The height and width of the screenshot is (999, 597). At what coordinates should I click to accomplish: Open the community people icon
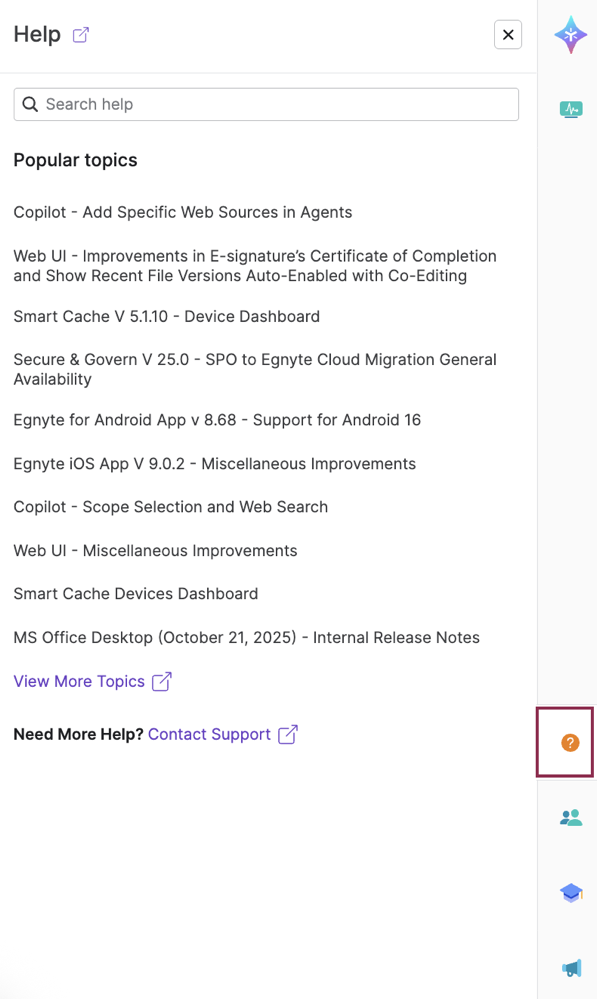tap(570, 817)
